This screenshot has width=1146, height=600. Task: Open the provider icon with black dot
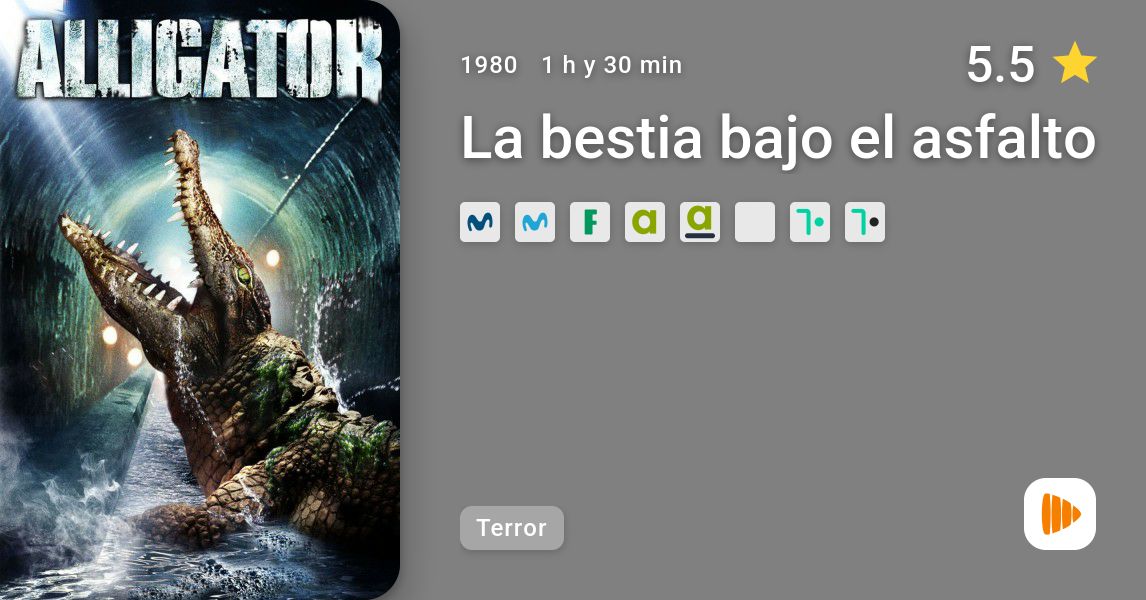pyautogui.click(x=865, y=222)
